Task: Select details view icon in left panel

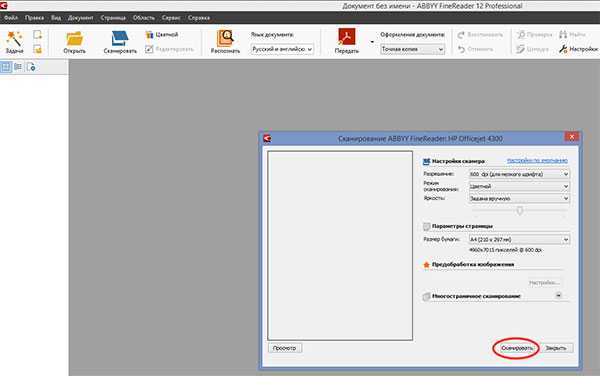Action: pos(18,67)
